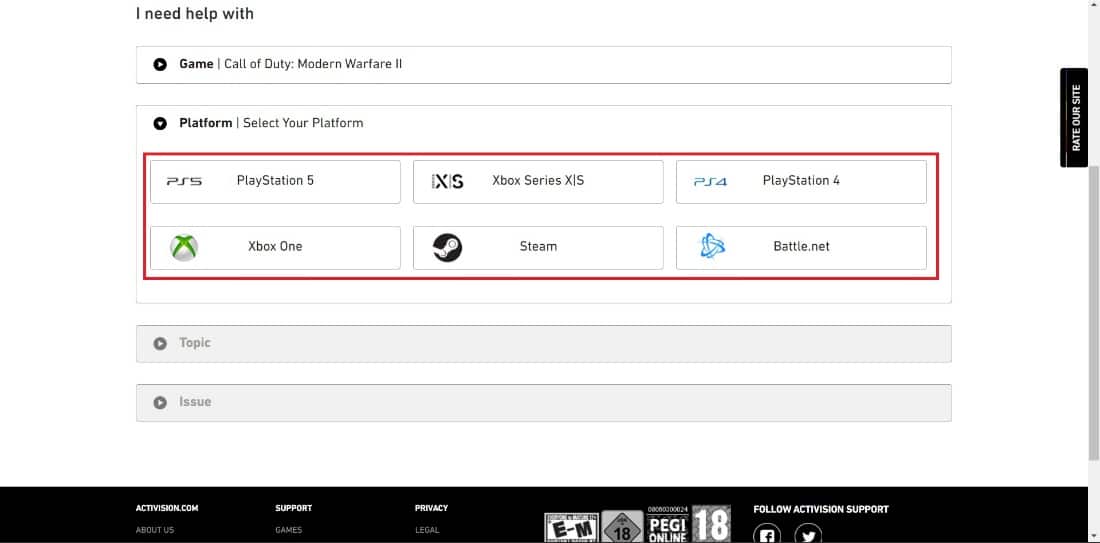Click the Xbox Series X|S logo icon
Screen dimensions: 1100x543
448,182
